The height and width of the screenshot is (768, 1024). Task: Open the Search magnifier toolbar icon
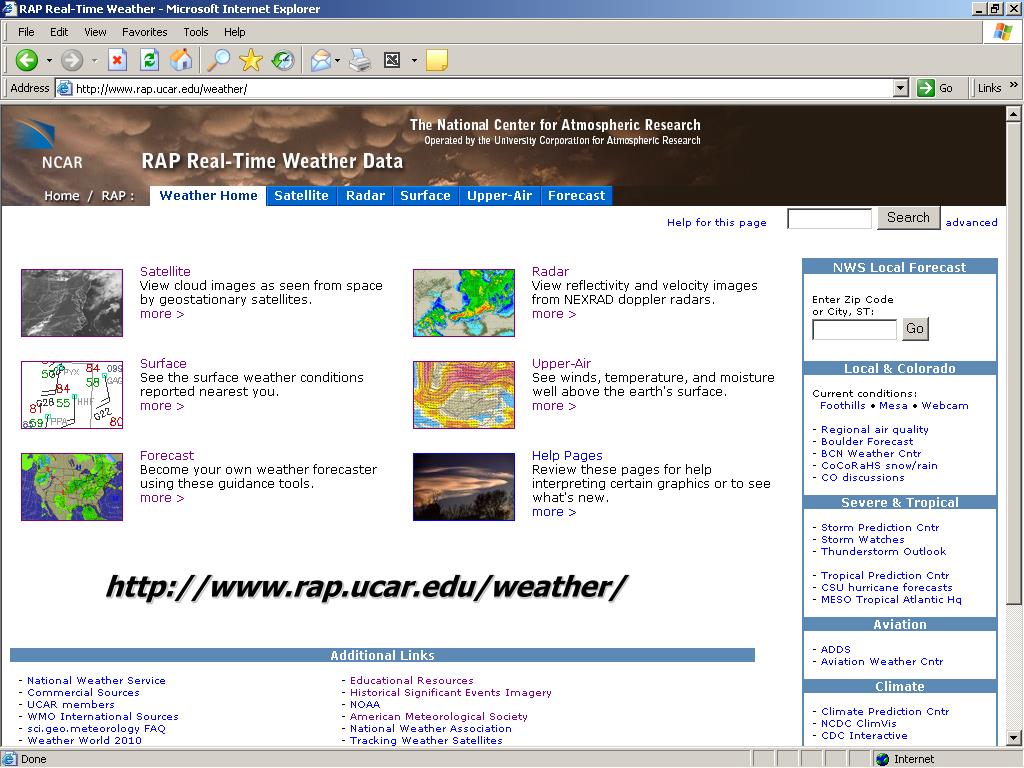pos(219,61)
